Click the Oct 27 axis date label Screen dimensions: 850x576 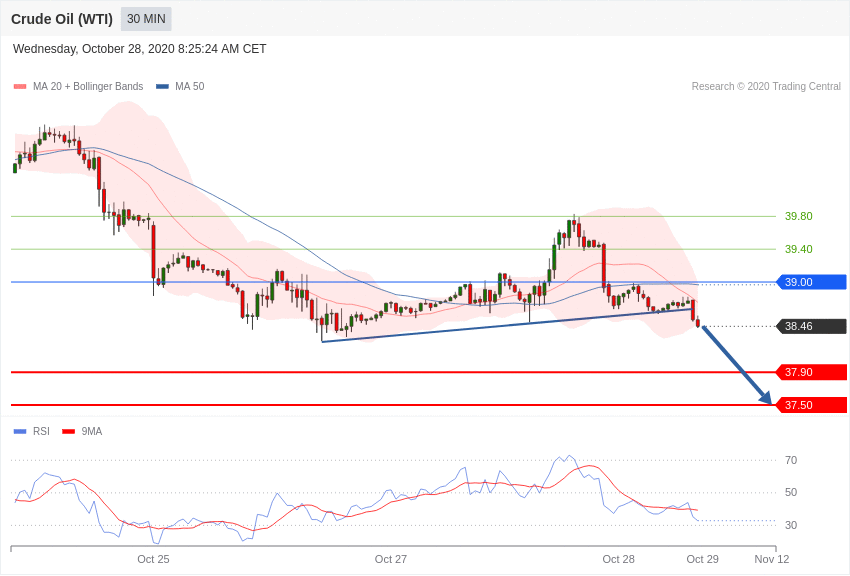(x=391, y=559)
